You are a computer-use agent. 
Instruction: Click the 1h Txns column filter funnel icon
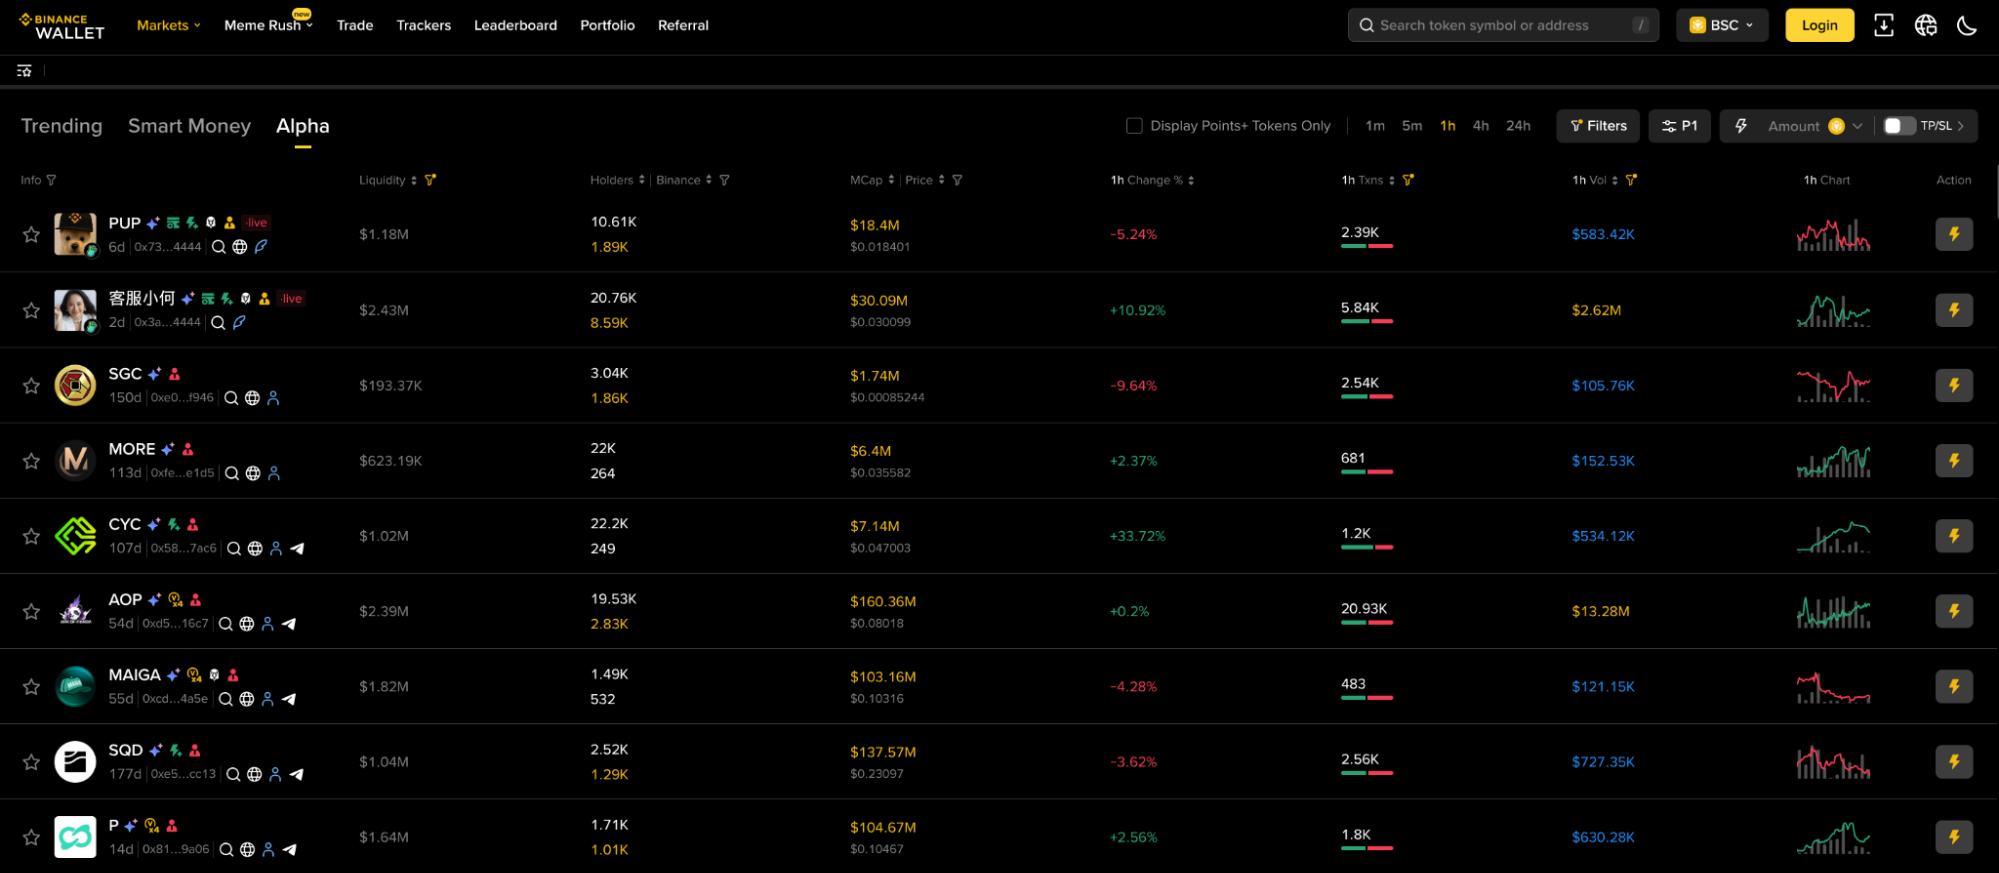tap(1408, 180)
